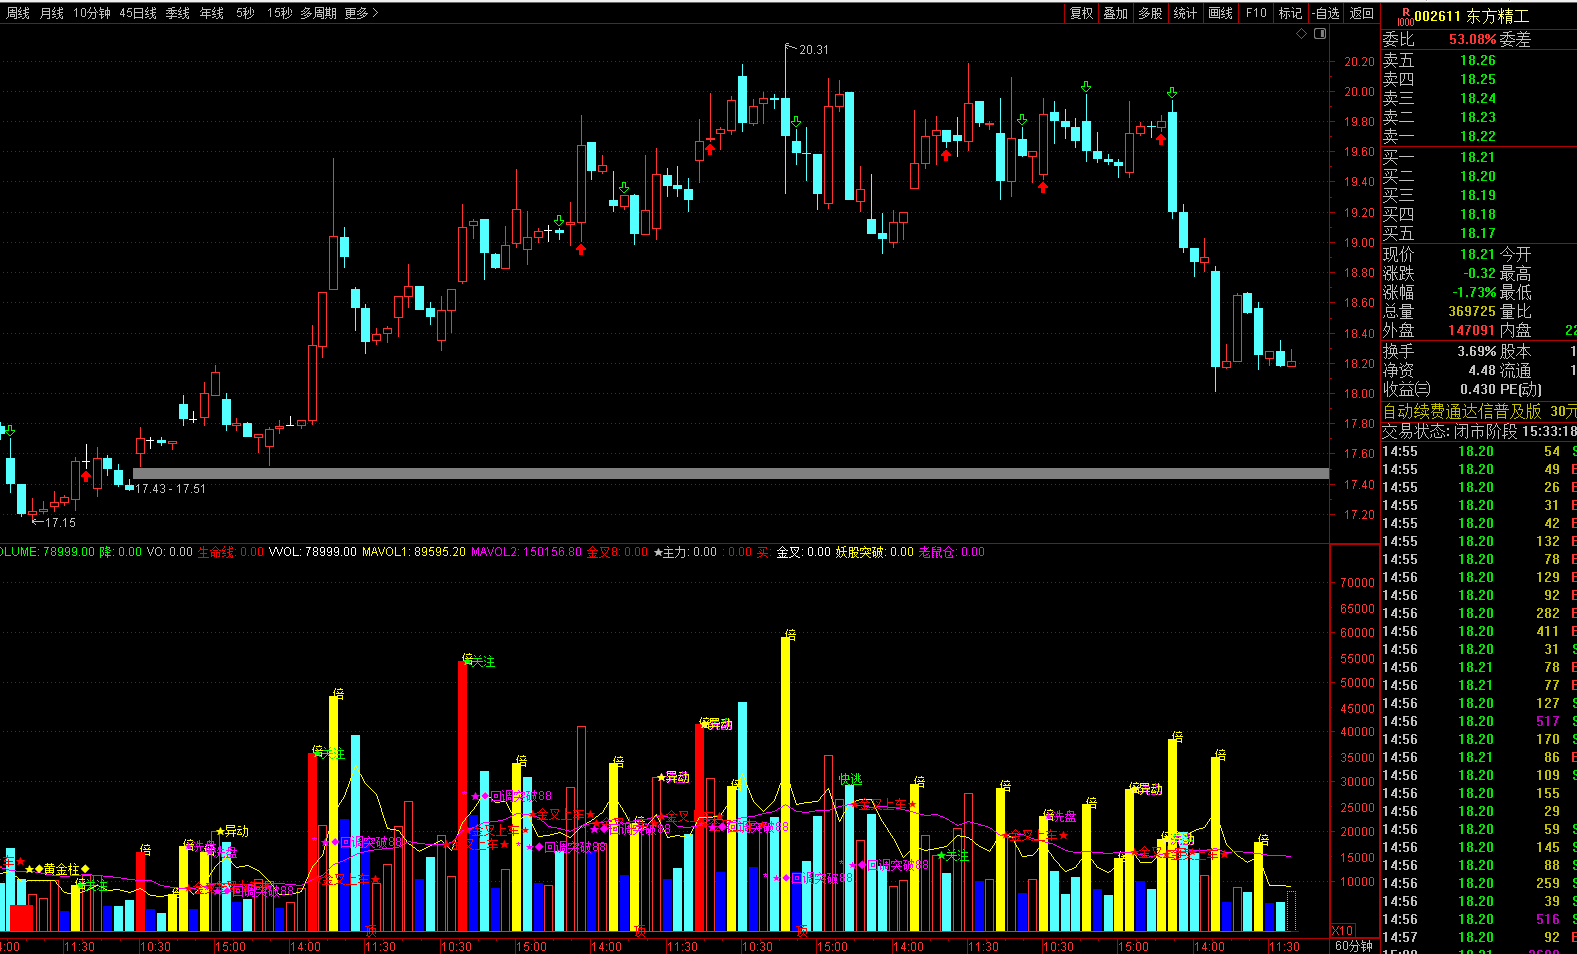Open the 60分钟 period selector
The width and height of the screenshot is (1577, 954).
click(1354, 946)
